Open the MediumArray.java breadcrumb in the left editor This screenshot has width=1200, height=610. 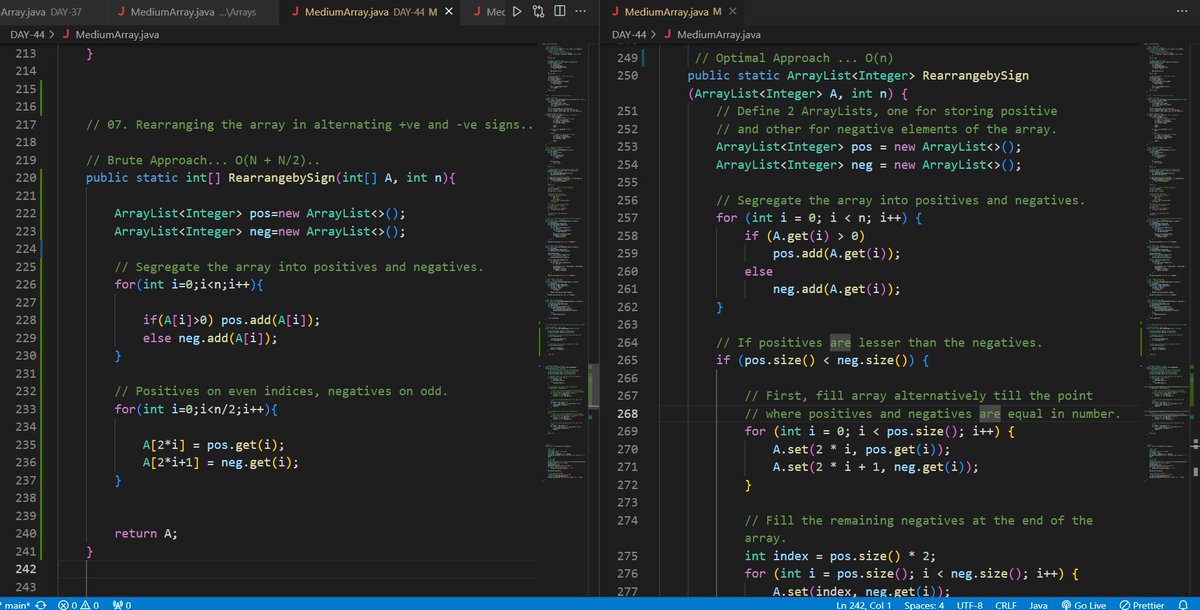tap(110, 35)
